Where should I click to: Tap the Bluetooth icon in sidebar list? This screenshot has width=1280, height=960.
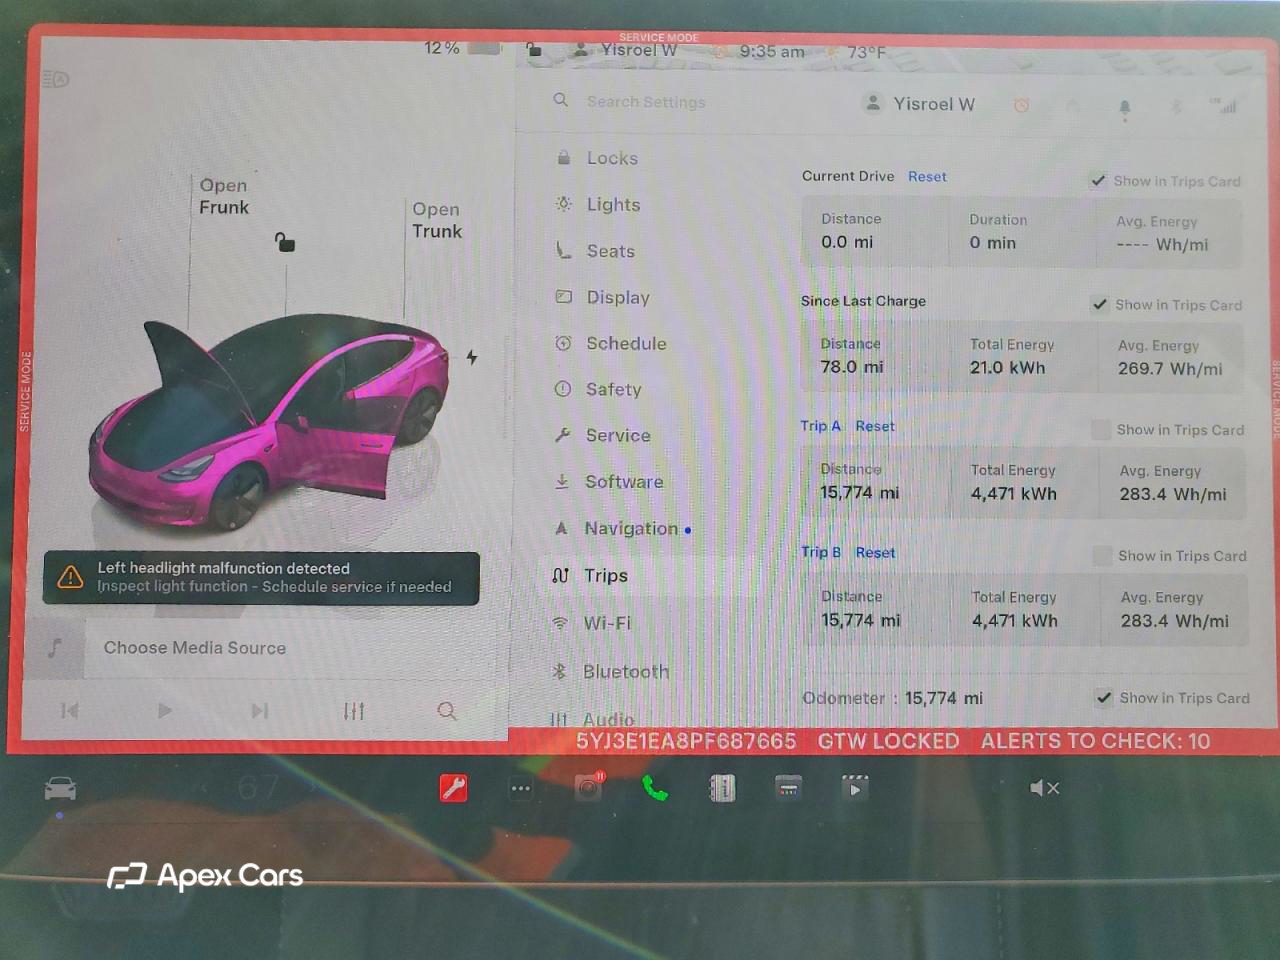point(560,671)
